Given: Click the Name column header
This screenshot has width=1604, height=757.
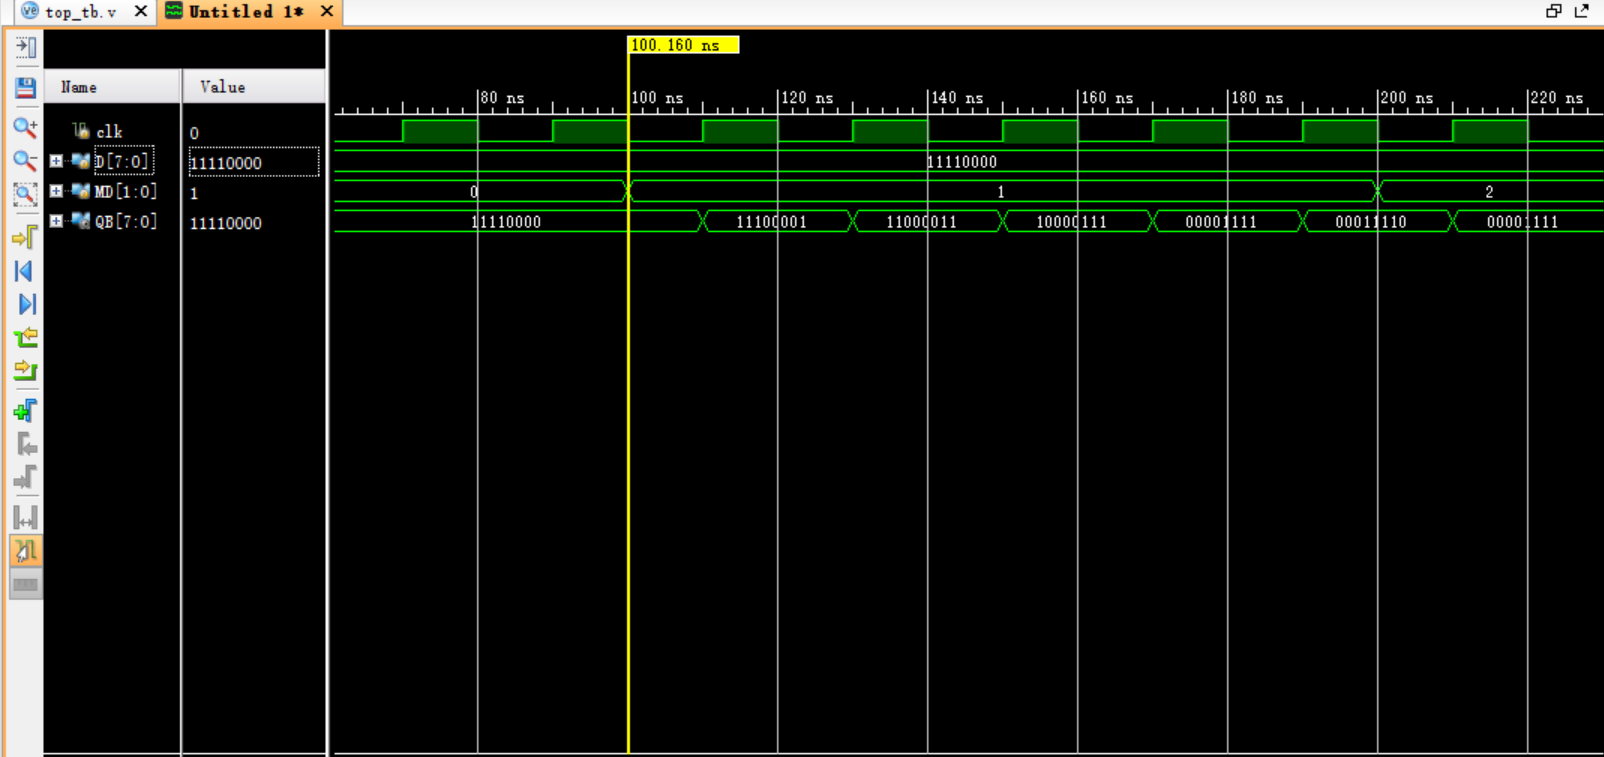Looking at the screenshot, I should pyautogui.click(x=112, y=87).
